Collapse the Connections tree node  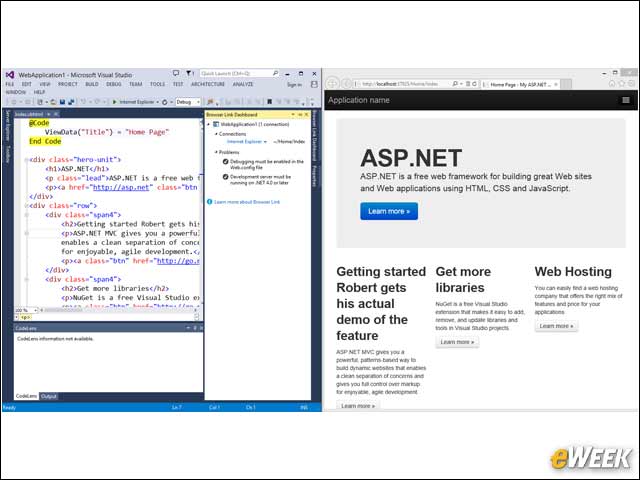216,134
